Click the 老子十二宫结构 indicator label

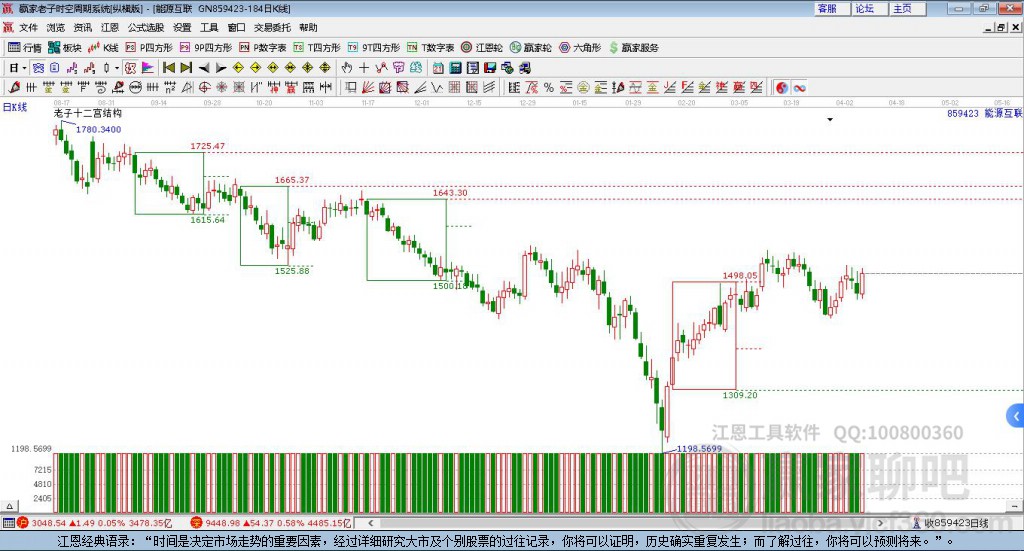(88, 113)
